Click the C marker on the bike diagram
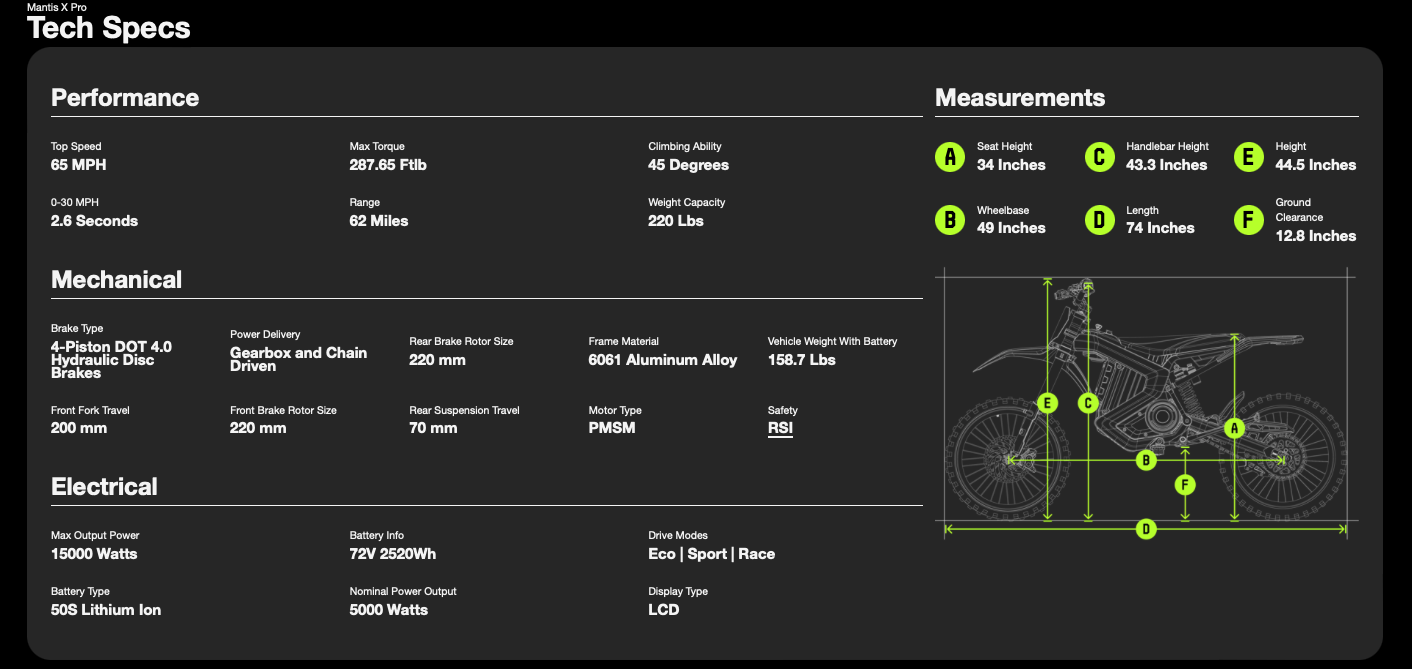This screenshot has width=1412, height=669. [1089, 403]
